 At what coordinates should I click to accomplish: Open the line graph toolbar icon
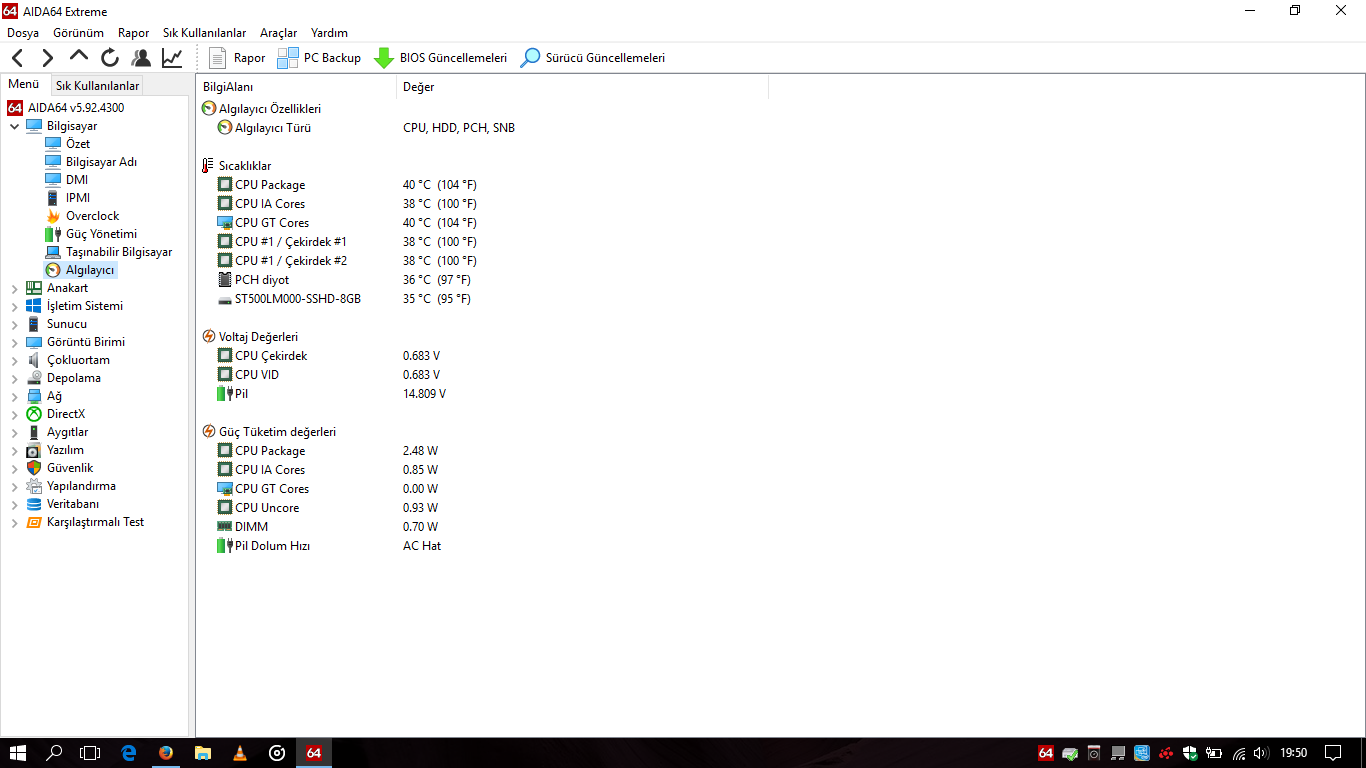coord(172,58)
